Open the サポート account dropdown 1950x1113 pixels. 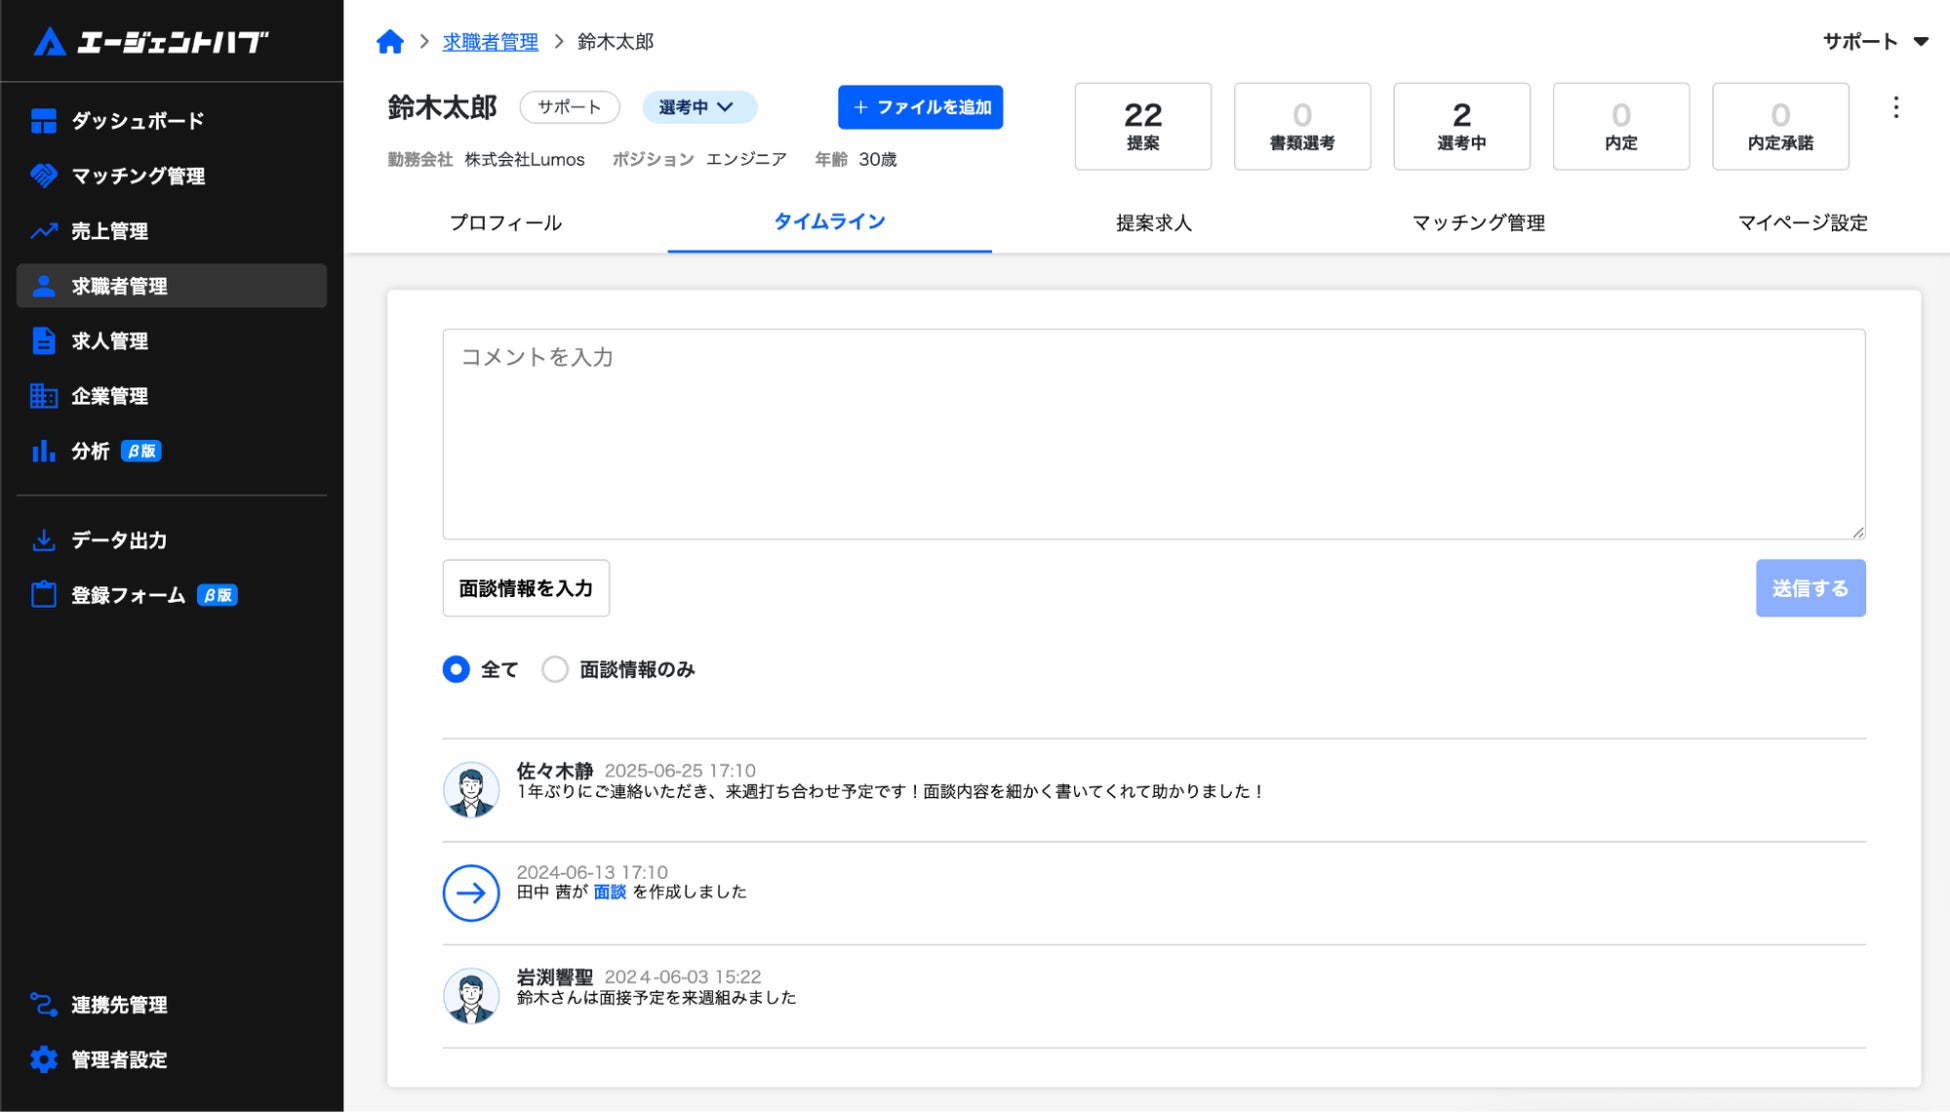[1875, 42]
